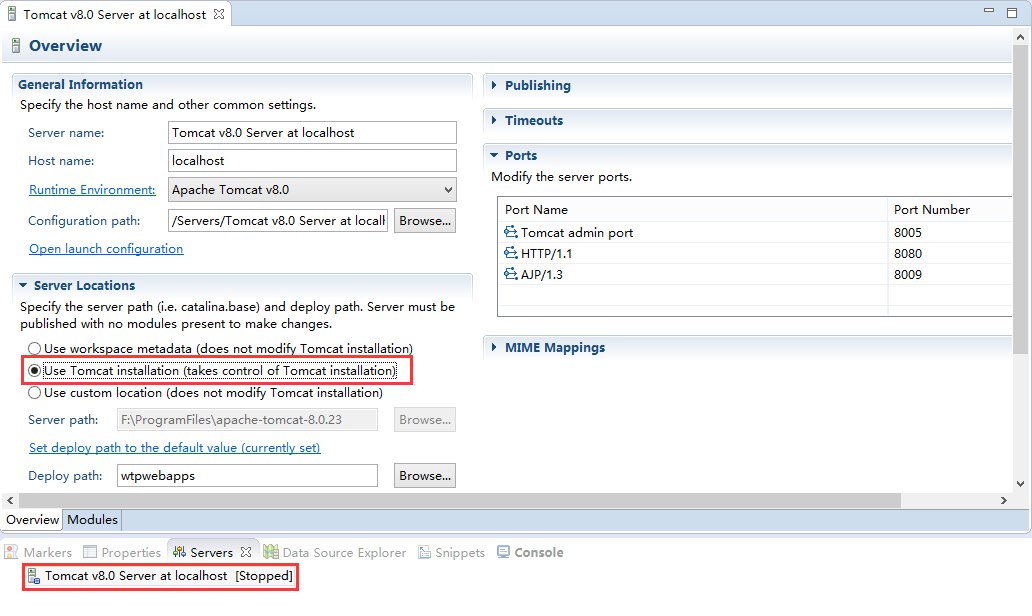This screenshot has height=616, width=1032.
Task: Click the AJP/1.3 port icon
Action: (511, 274)
